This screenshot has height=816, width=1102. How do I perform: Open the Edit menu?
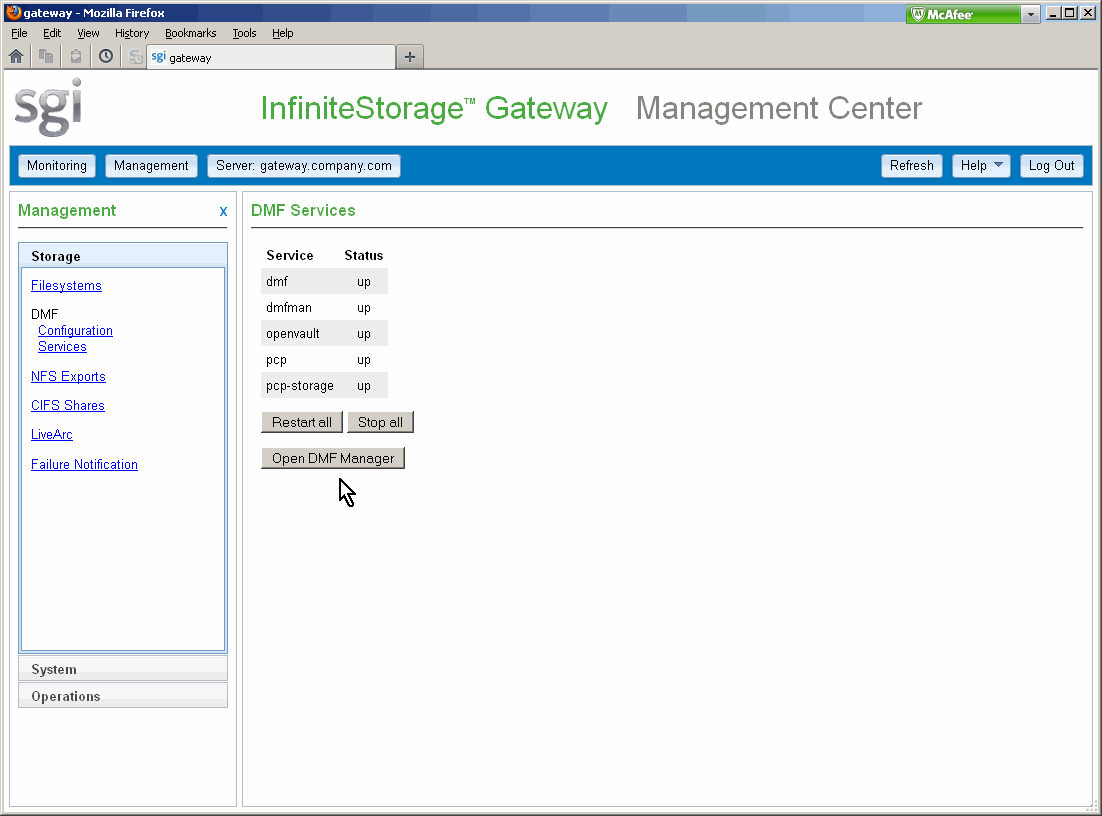[52, 33]
